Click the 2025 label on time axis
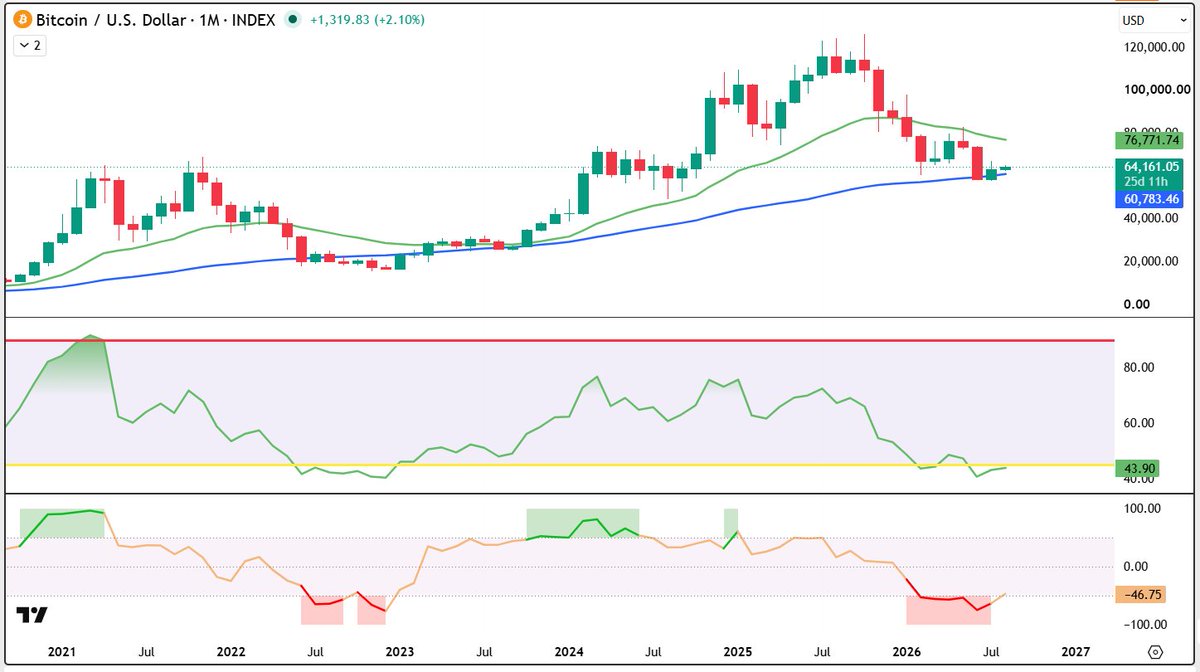1200x672 pixels. coord(737,650)
